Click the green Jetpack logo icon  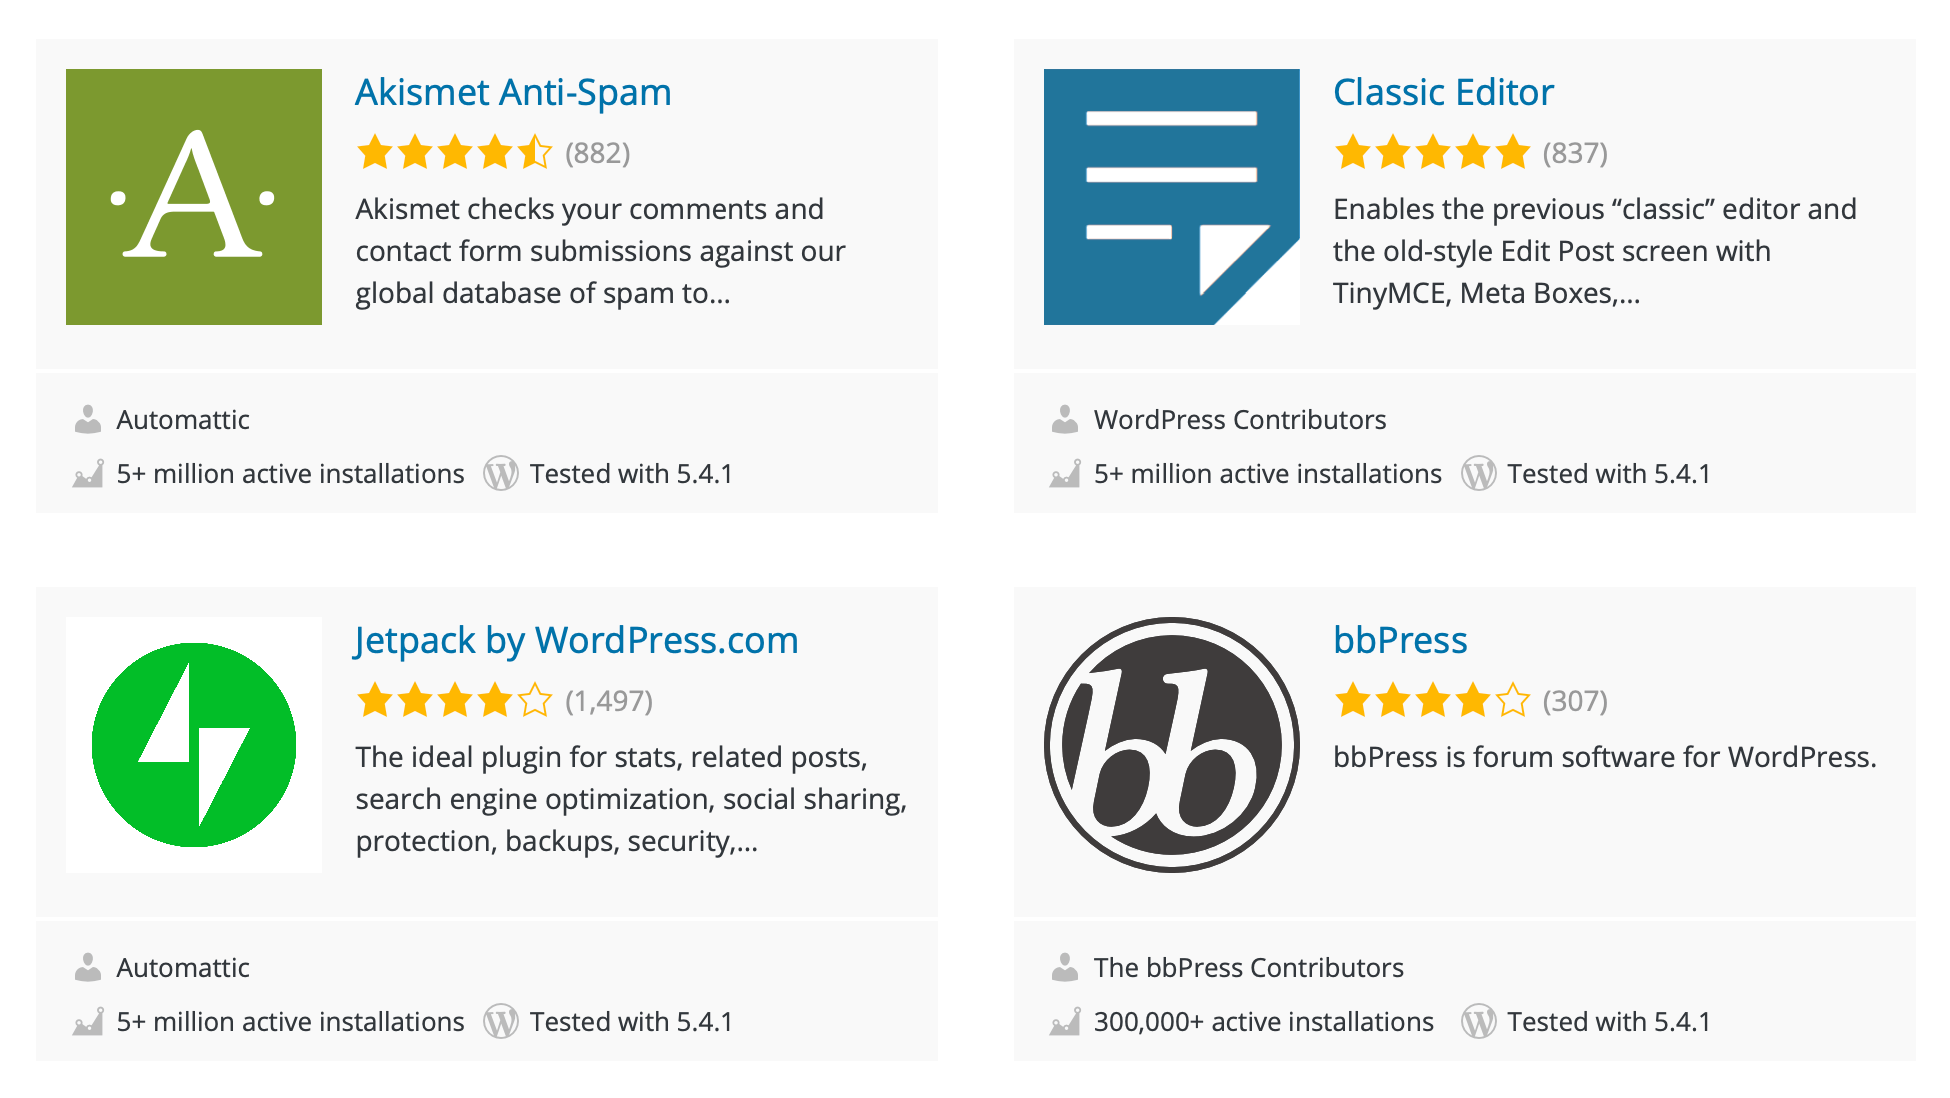(193, 744)
